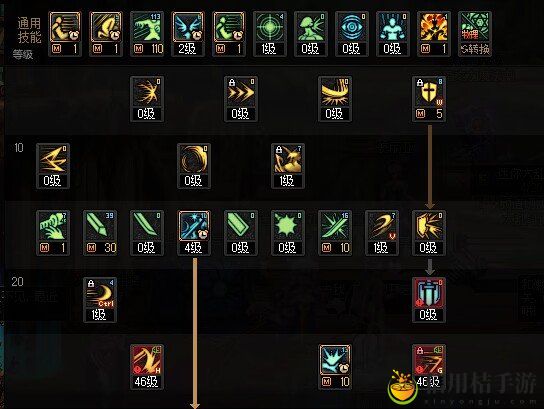Screen dimensions: 544x409
Task: Click the green crosshair target skill
Action: 270,27
